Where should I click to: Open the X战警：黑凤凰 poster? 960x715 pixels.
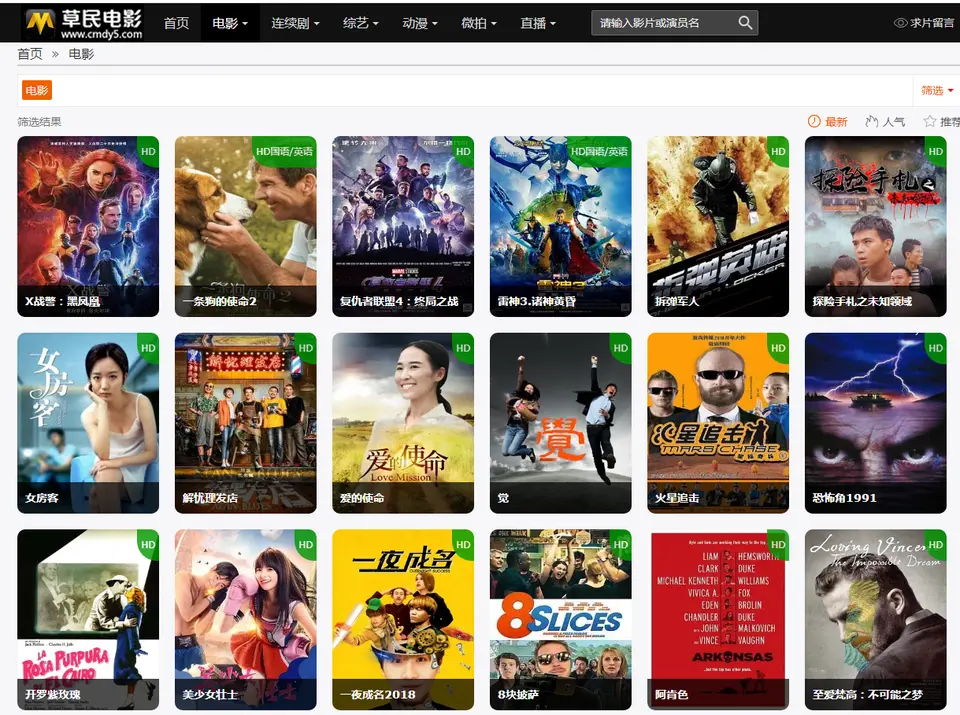[88, 226]
